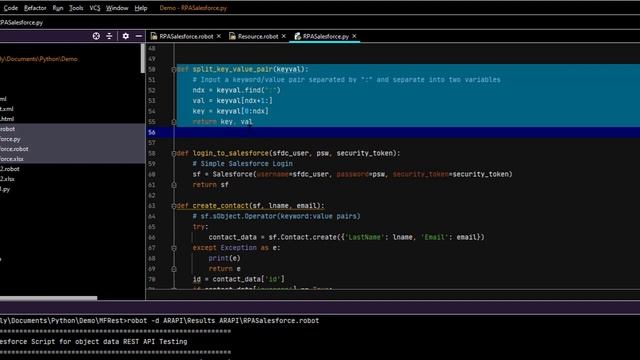Click 'ndx = keyval.find' on line 52
The image size is (640, 360).
point(229,90)
